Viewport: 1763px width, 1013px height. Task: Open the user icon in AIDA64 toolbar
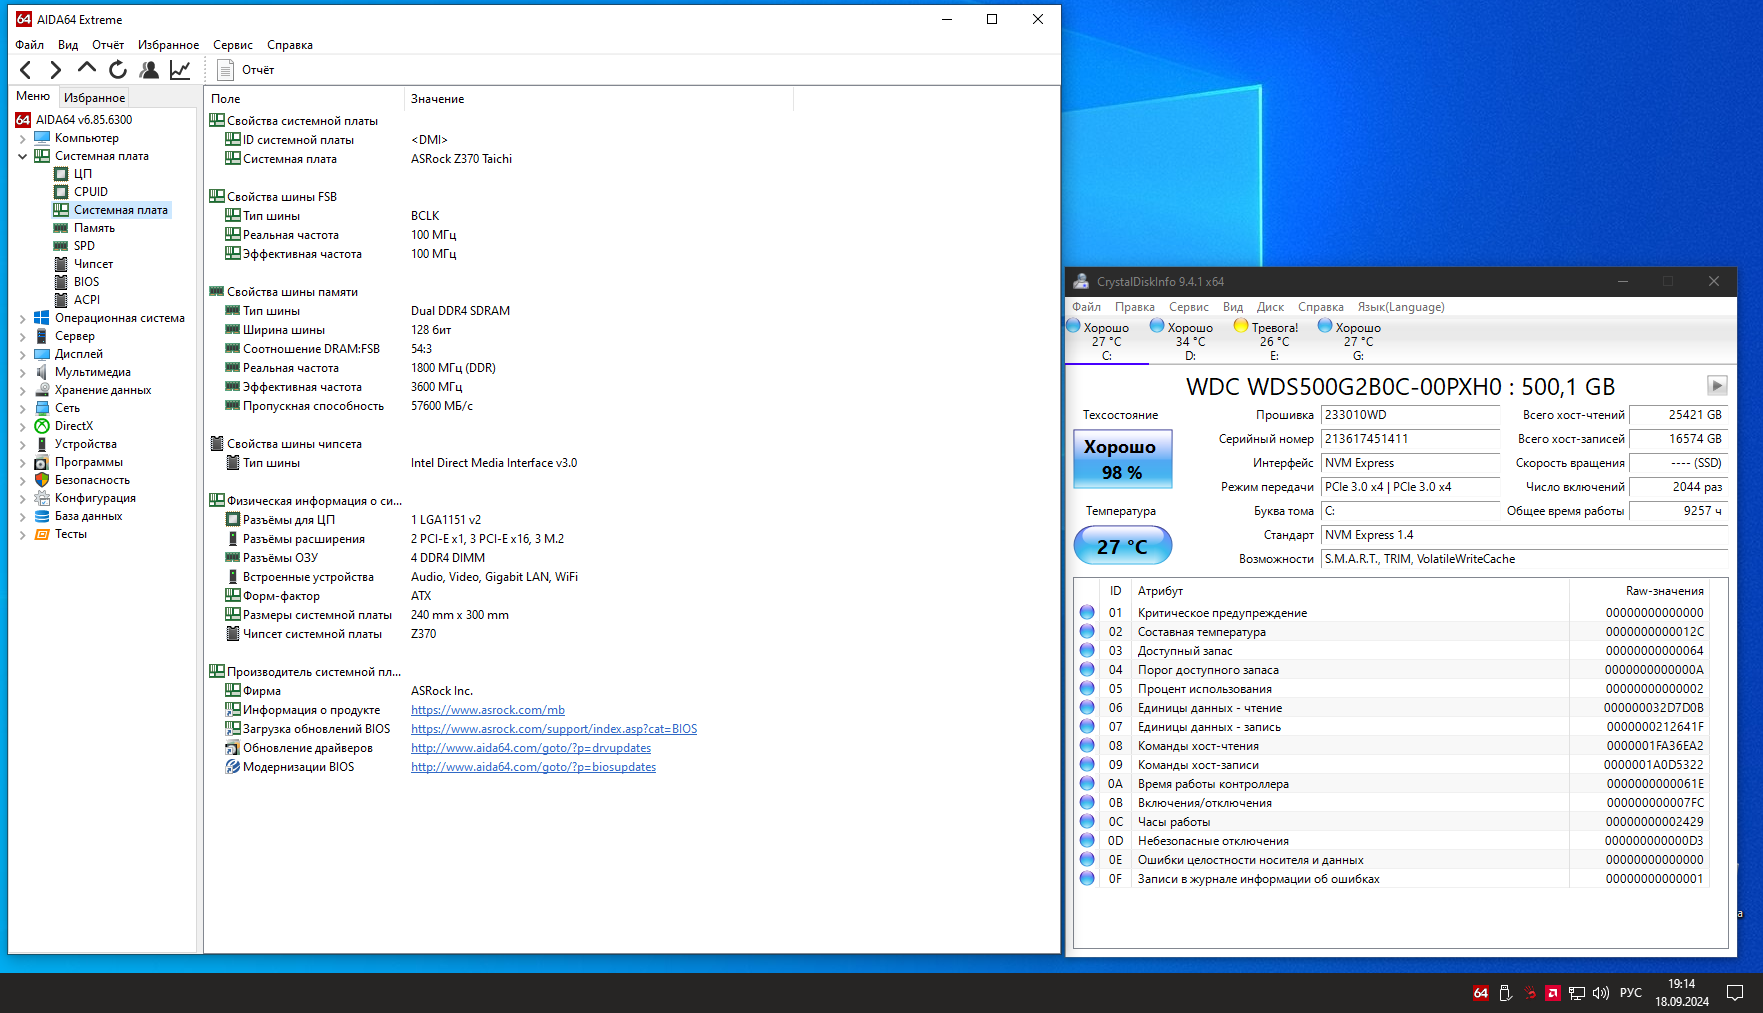tap(149, 70)
